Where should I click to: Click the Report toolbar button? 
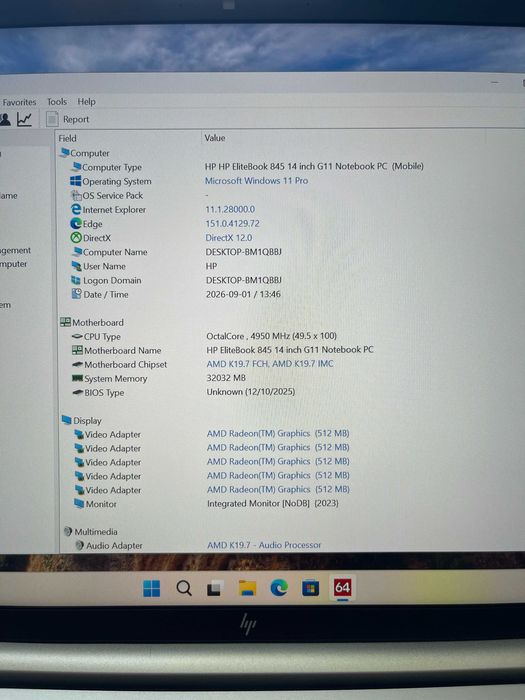pos(68,119)
